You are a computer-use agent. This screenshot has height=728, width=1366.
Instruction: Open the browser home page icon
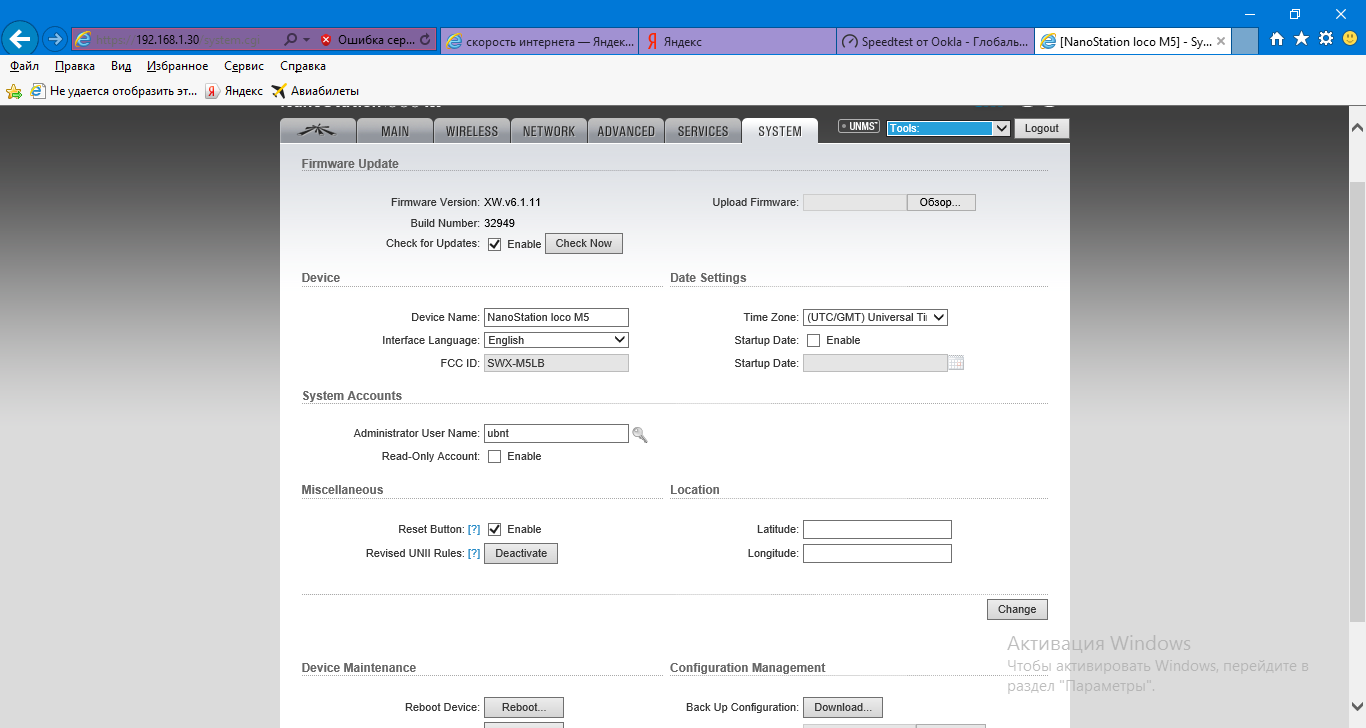(x=1277, y=39)
